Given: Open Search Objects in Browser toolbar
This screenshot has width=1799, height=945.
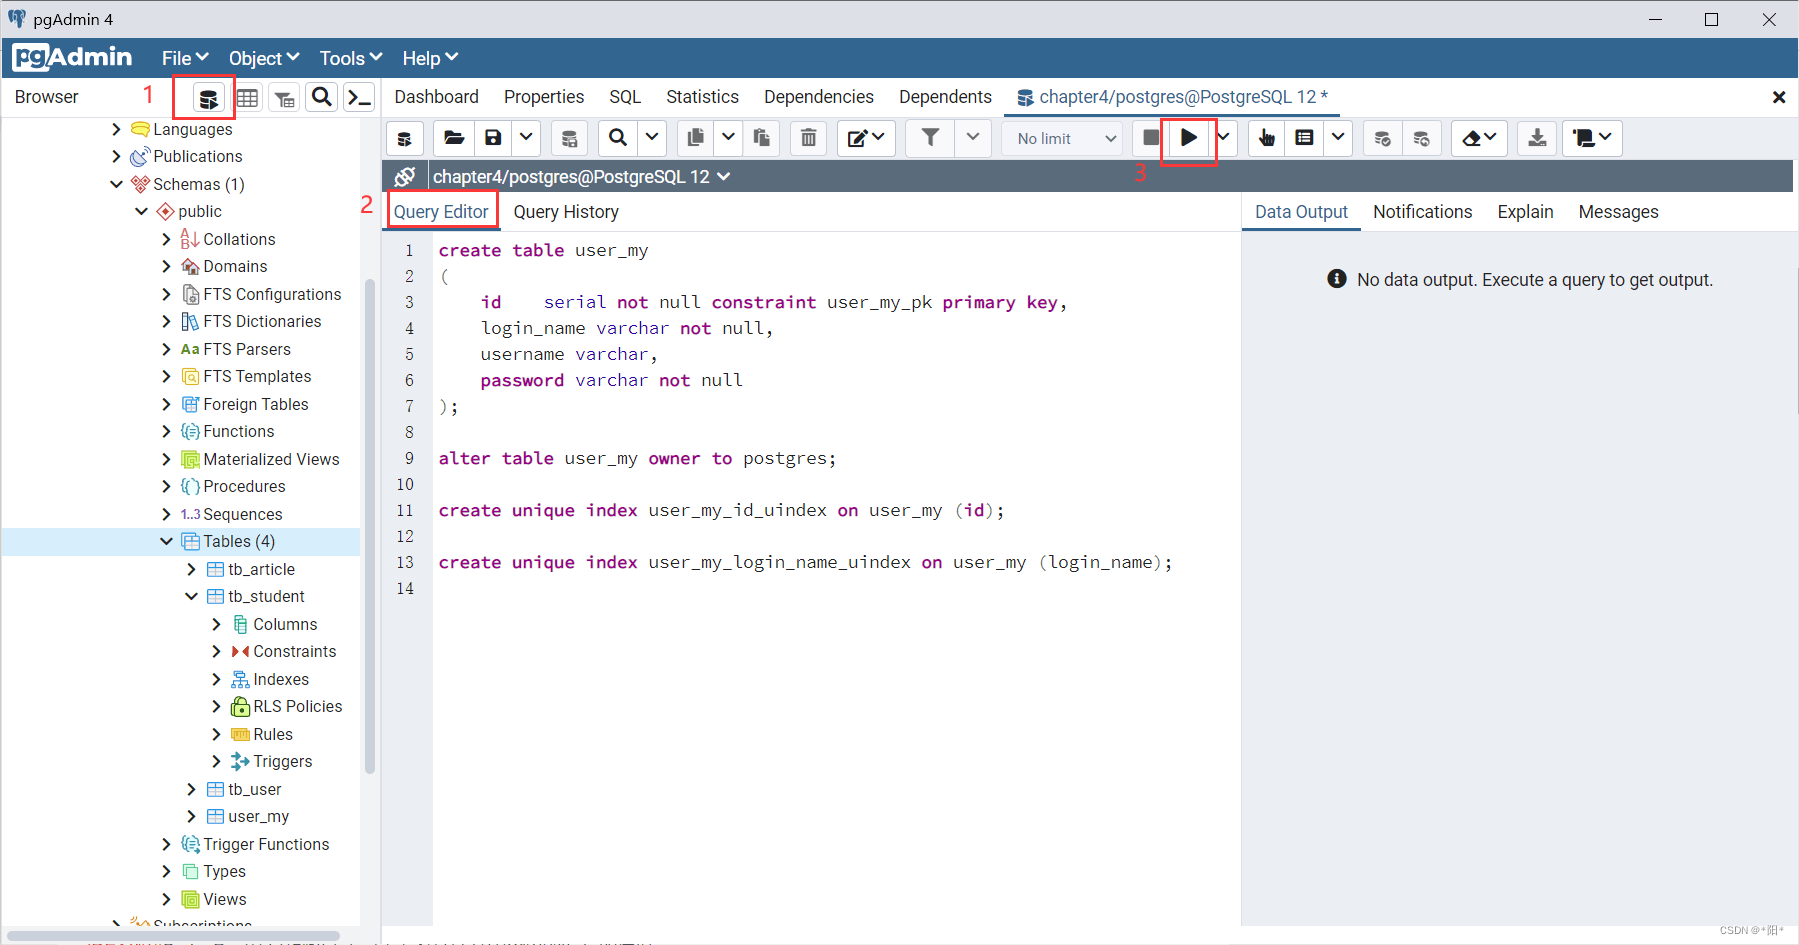Looking at the screenshot, I should tap(321, 97).
